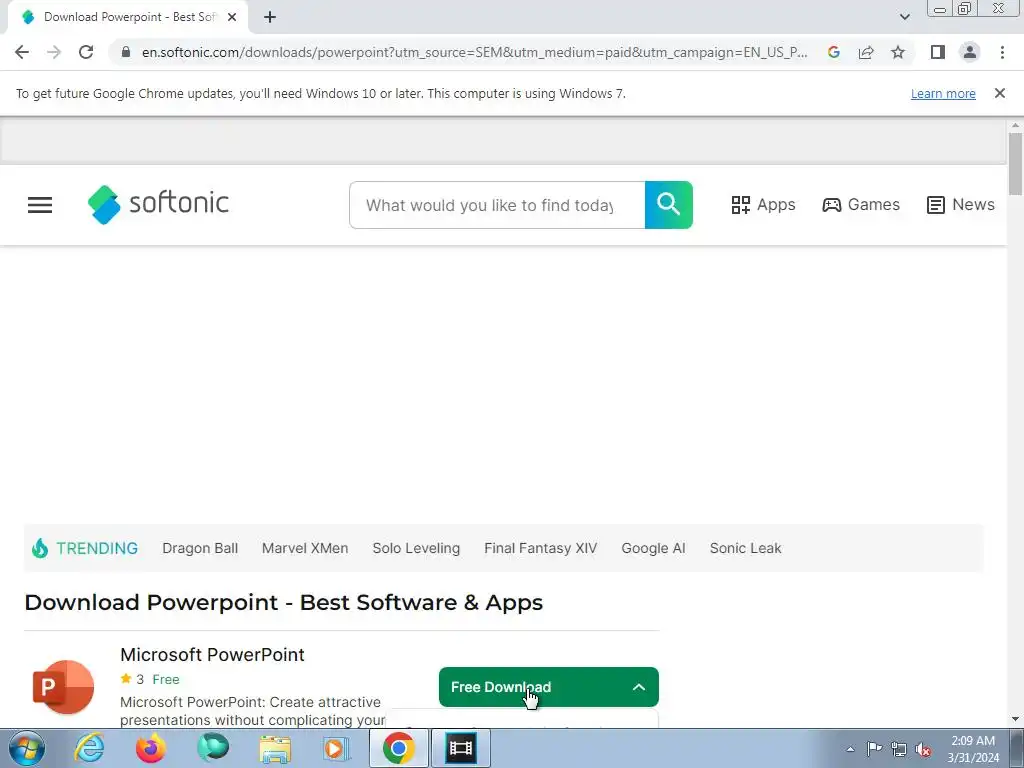The image size is (1024, 768).
Task: Click the PowerPoint app icon
Action: pos(63,687)
